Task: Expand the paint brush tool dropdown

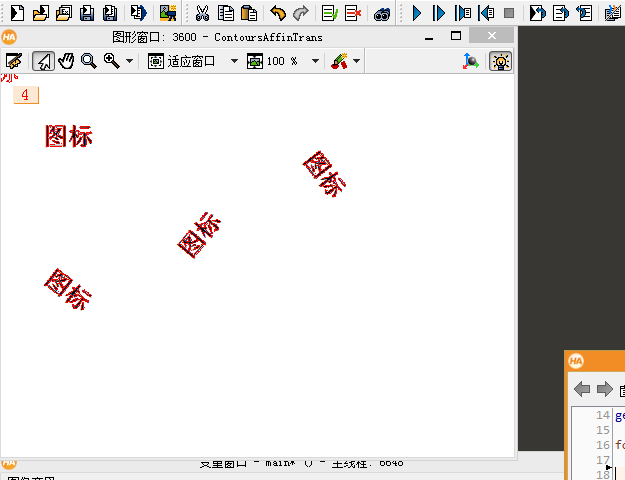Action: pyautogui.click(x=356, y=61)
